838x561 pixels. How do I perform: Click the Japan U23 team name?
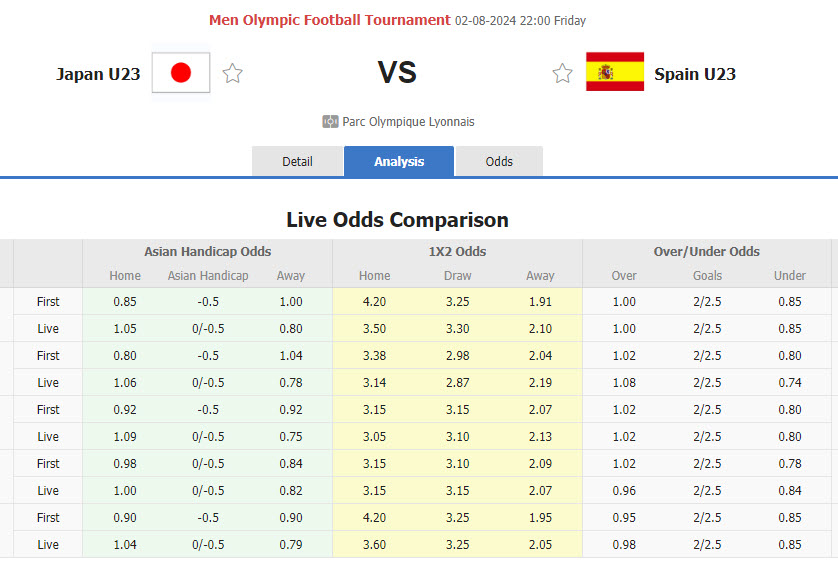tap(98, 74)
